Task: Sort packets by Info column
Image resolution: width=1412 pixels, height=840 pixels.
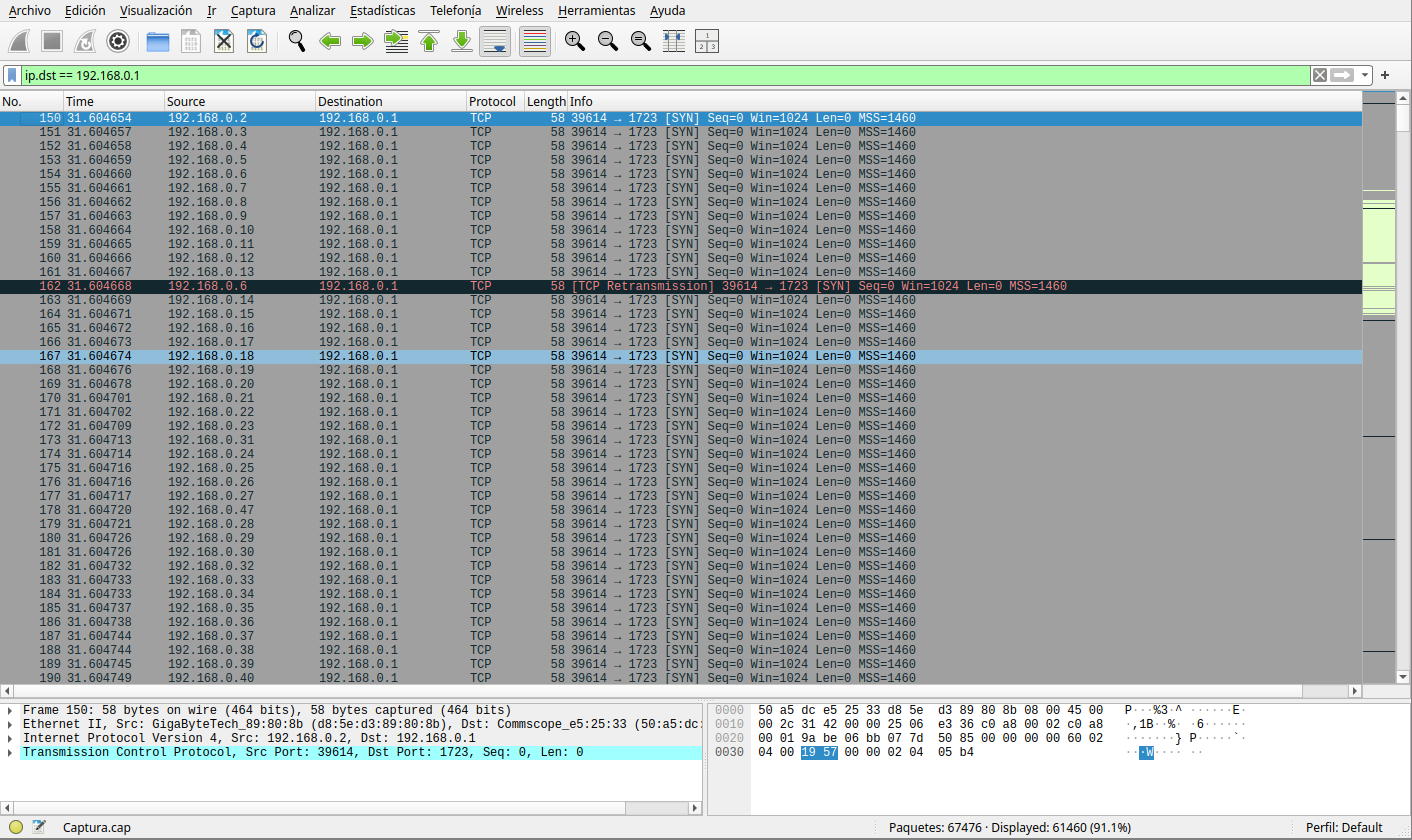Action: (x=964, y=101)
